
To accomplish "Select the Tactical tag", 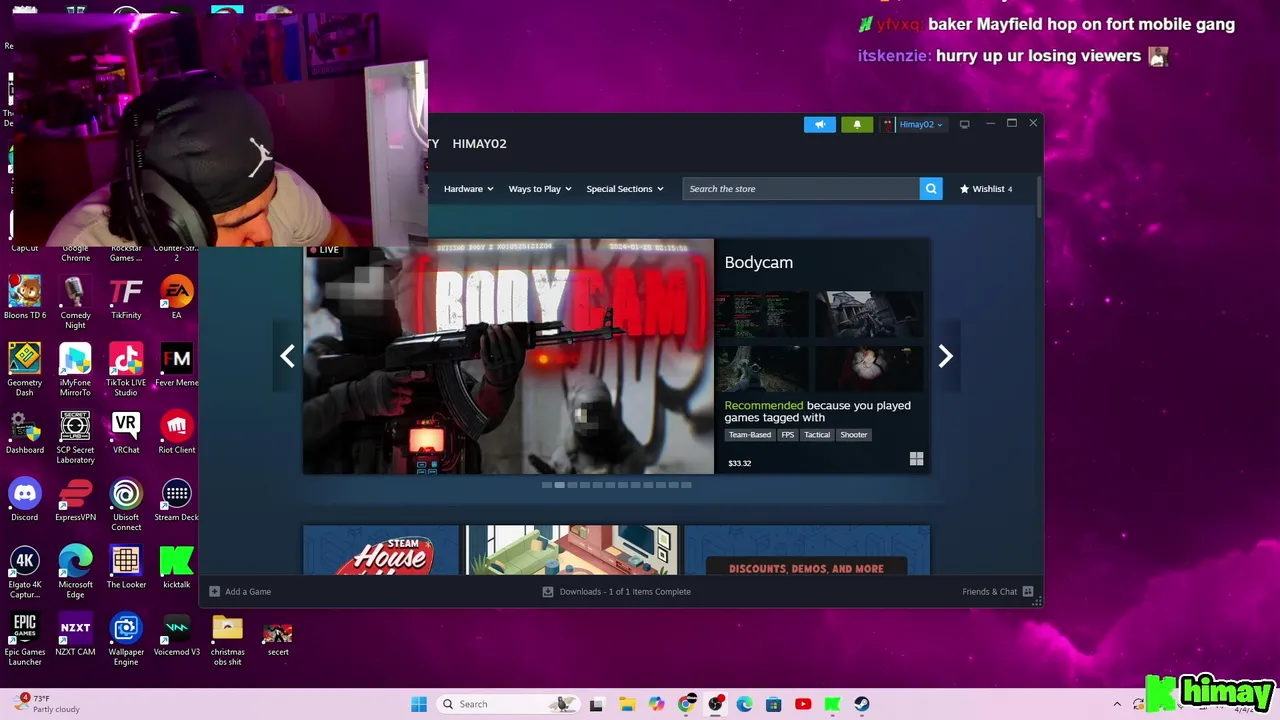I will 817,435.
